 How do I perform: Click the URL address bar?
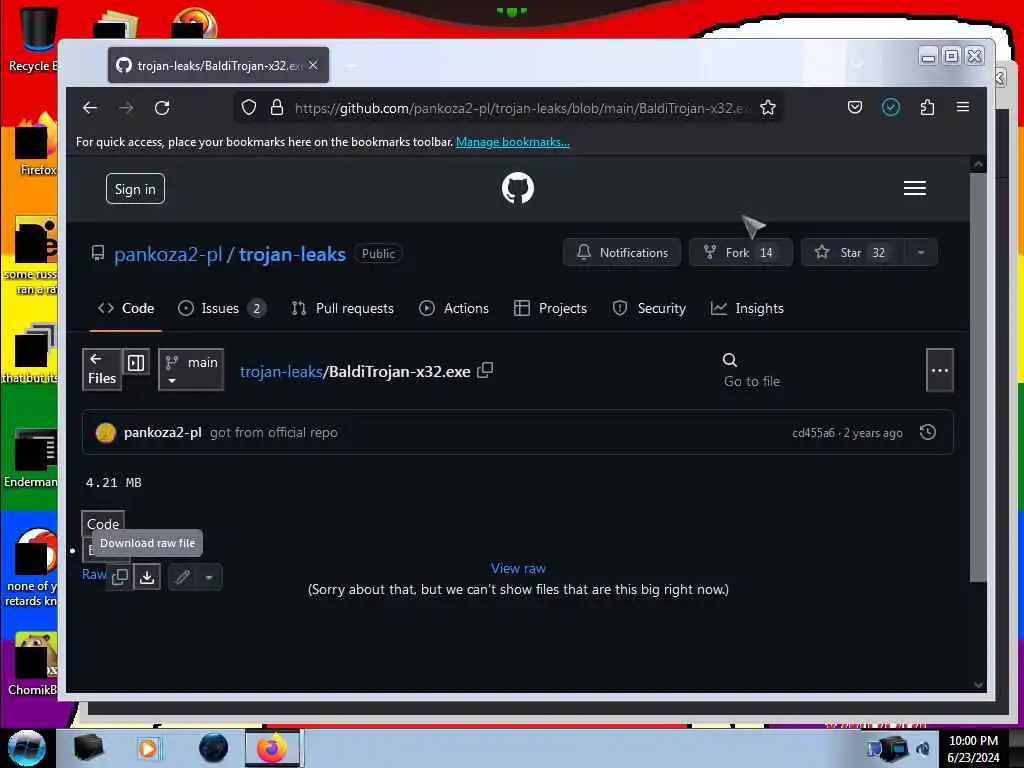coord(521,108)
